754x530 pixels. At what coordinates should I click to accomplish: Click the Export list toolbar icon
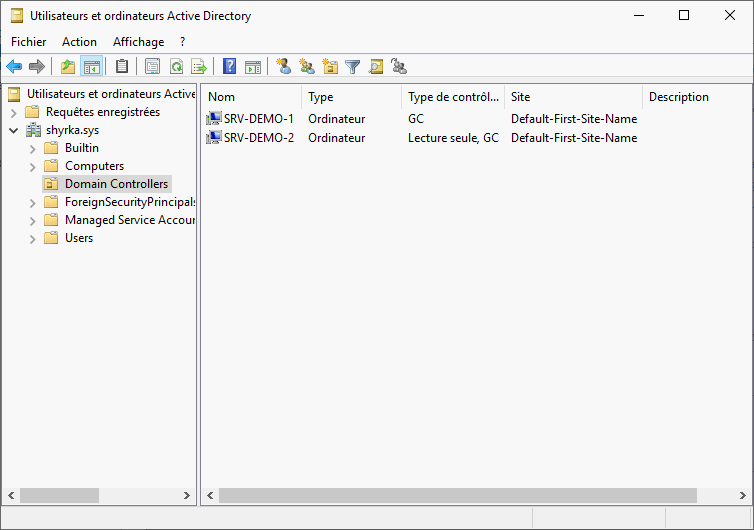click(199, 67)
